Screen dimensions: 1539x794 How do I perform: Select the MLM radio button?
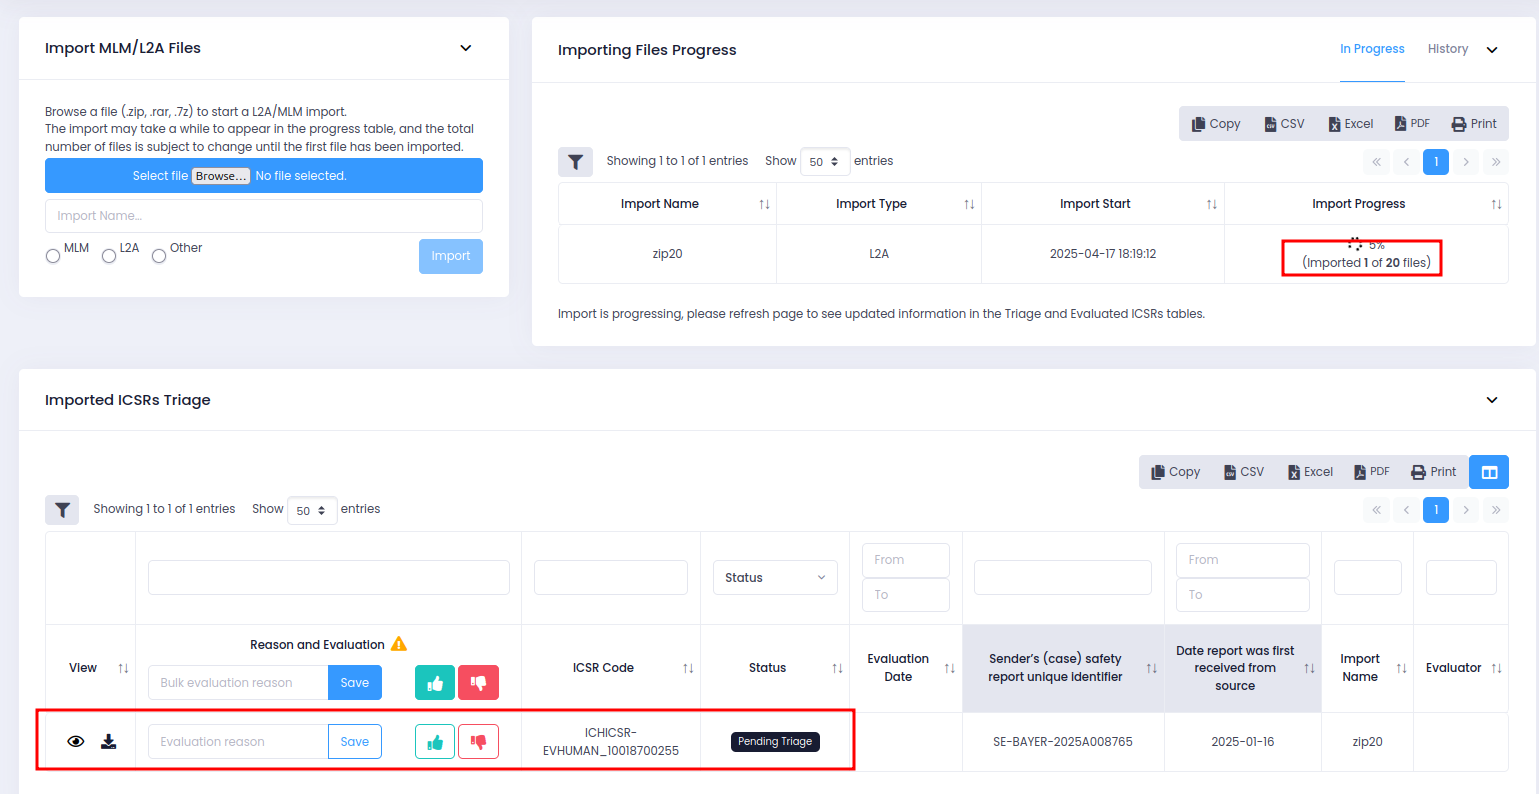(x=53, y=256)
